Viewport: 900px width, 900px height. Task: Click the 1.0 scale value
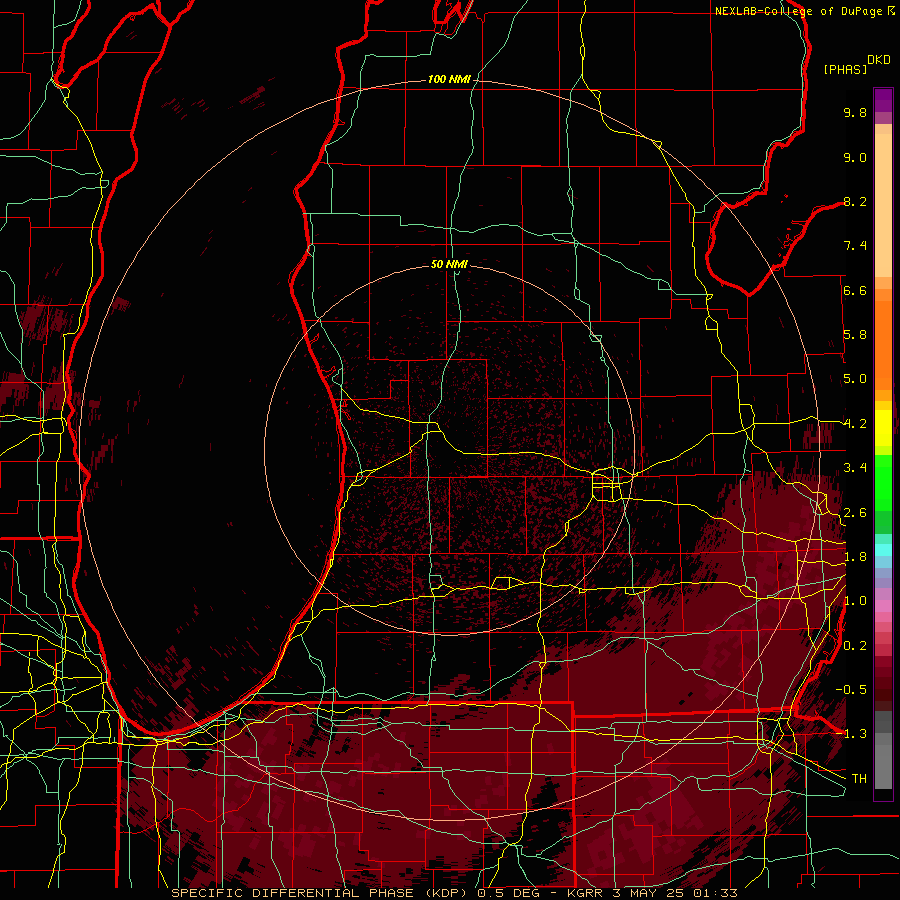tap(855, 601)
